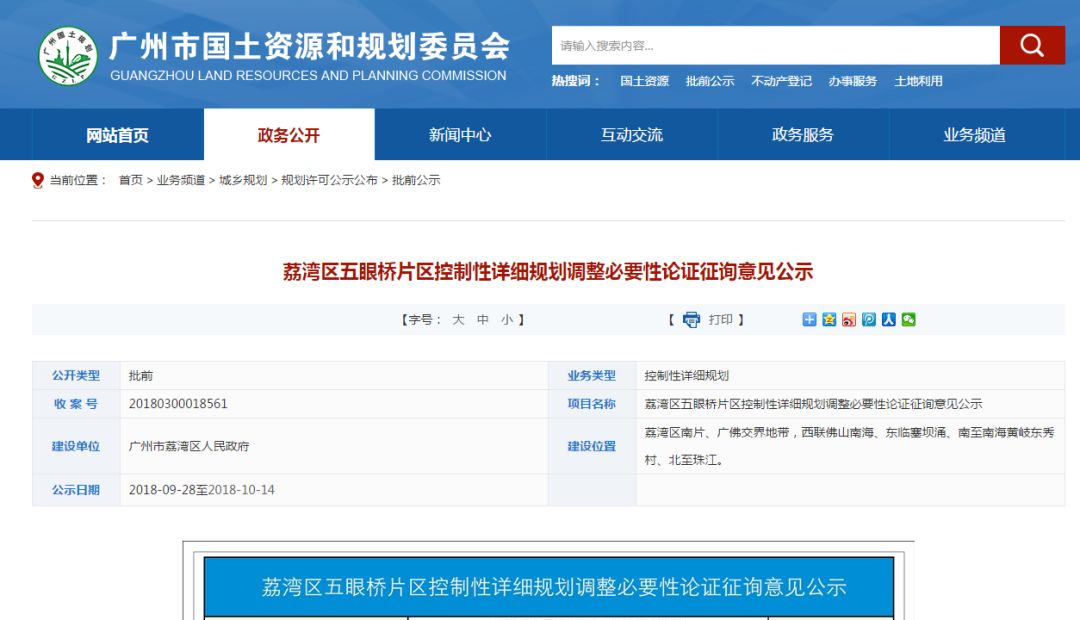Viewport: 1080px width, 620px height.
Task: Click hot keyword 土地利用
Action: pyautogui.click(x=918, y=81)
